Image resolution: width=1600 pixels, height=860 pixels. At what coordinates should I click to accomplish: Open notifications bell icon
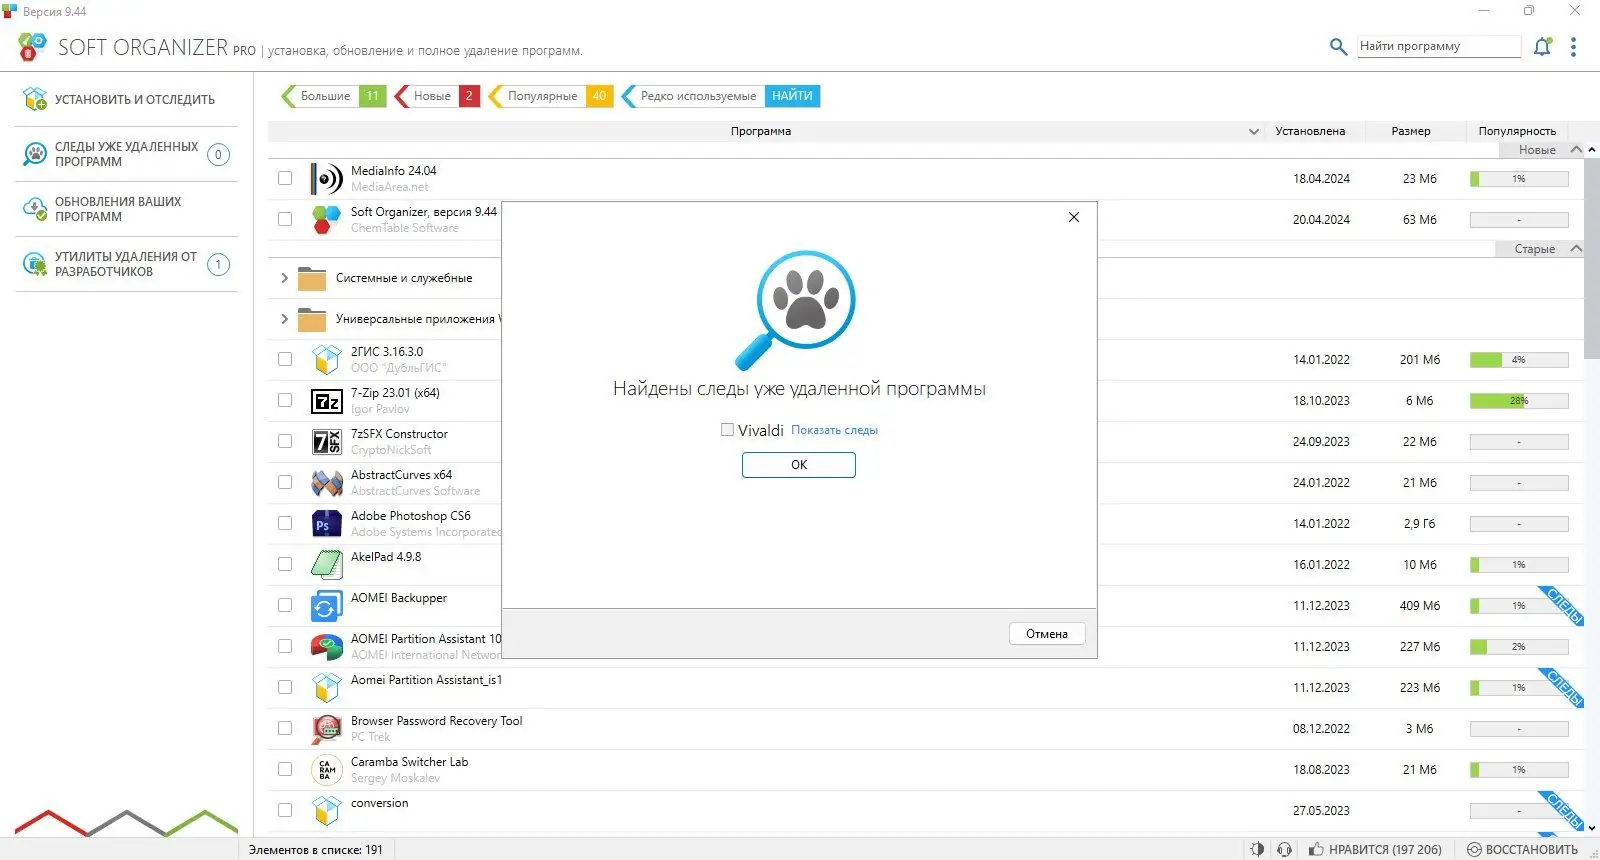coord(1543,46)
